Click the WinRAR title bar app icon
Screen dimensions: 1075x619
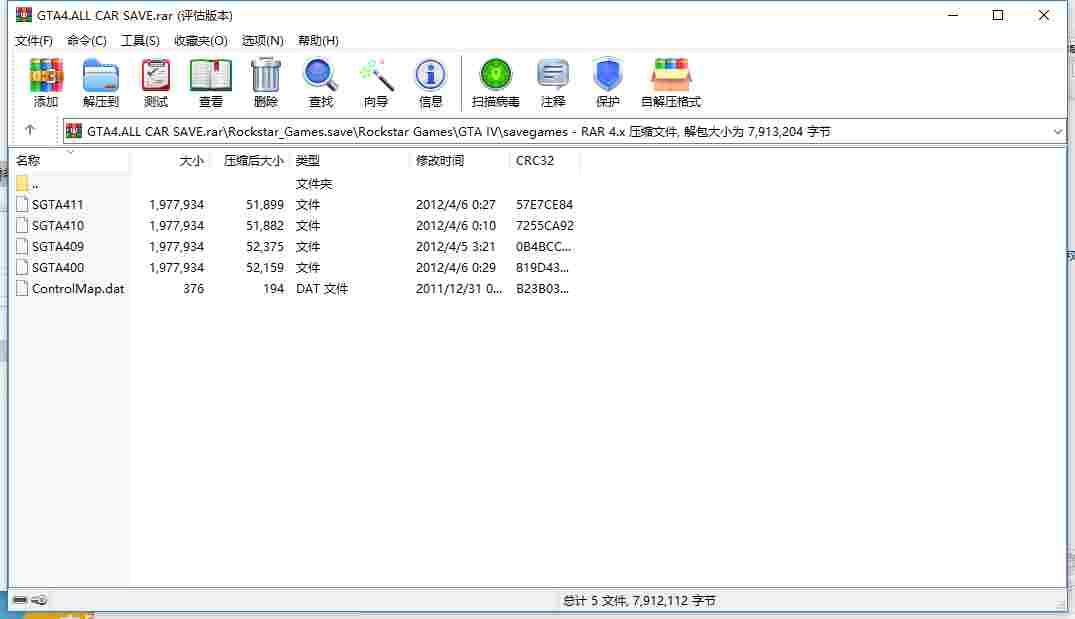[23, 14]
